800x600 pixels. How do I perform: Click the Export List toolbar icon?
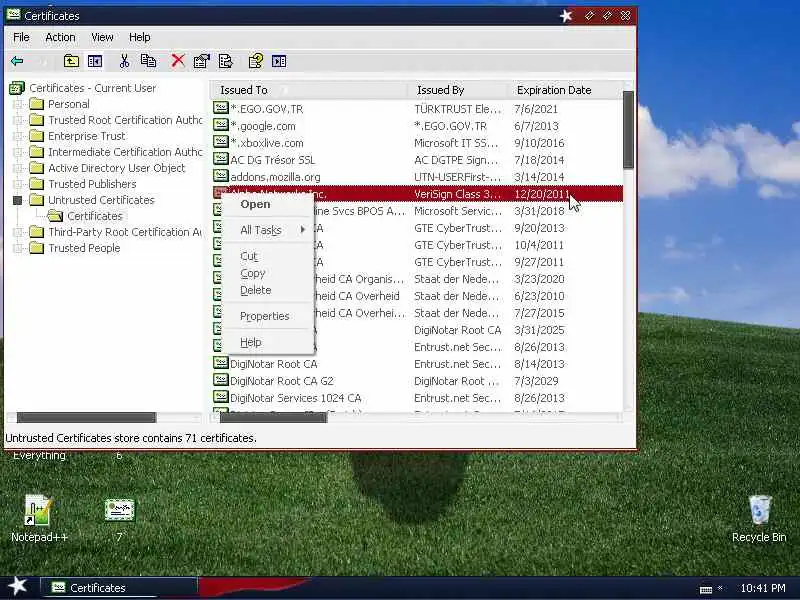[x=226, y=61]
